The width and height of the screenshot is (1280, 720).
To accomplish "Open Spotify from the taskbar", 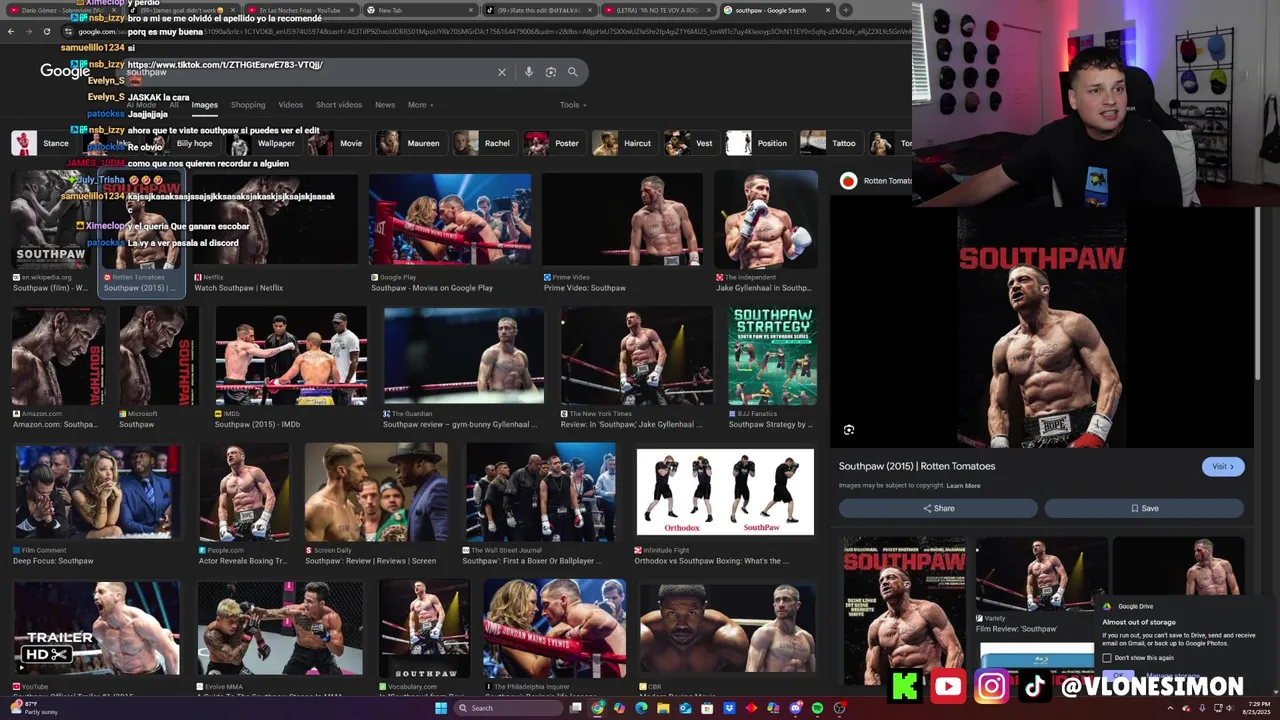I will pyautogui.click(x=817, y=708).
